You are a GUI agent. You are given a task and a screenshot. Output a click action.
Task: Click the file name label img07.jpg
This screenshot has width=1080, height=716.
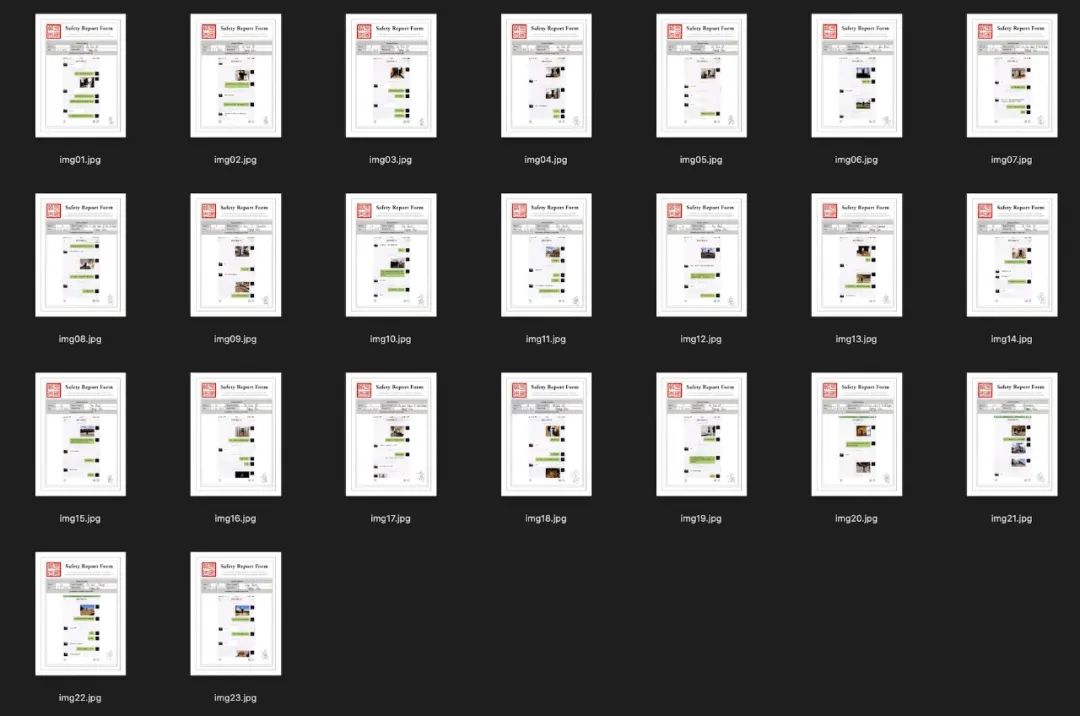coord(1011,160)
